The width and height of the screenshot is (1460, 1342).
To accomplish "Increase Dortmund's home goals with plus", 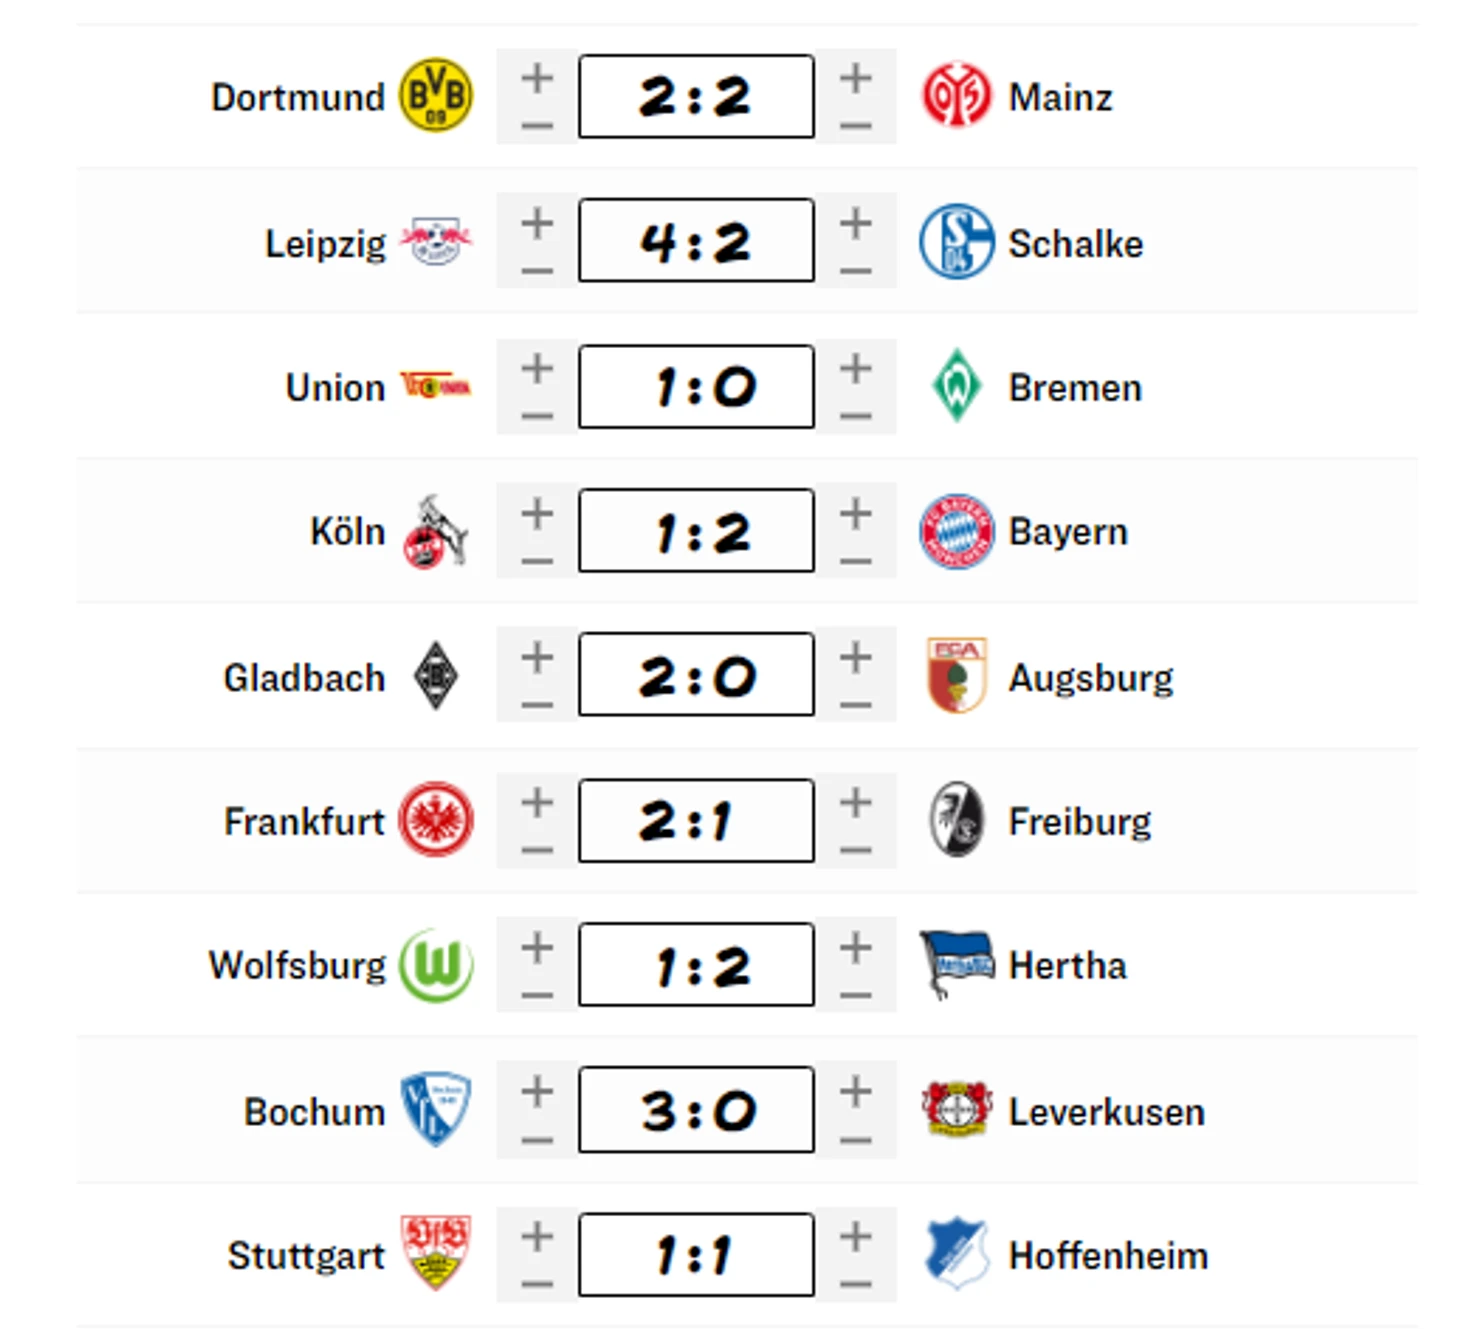I will tap(537, 78).
